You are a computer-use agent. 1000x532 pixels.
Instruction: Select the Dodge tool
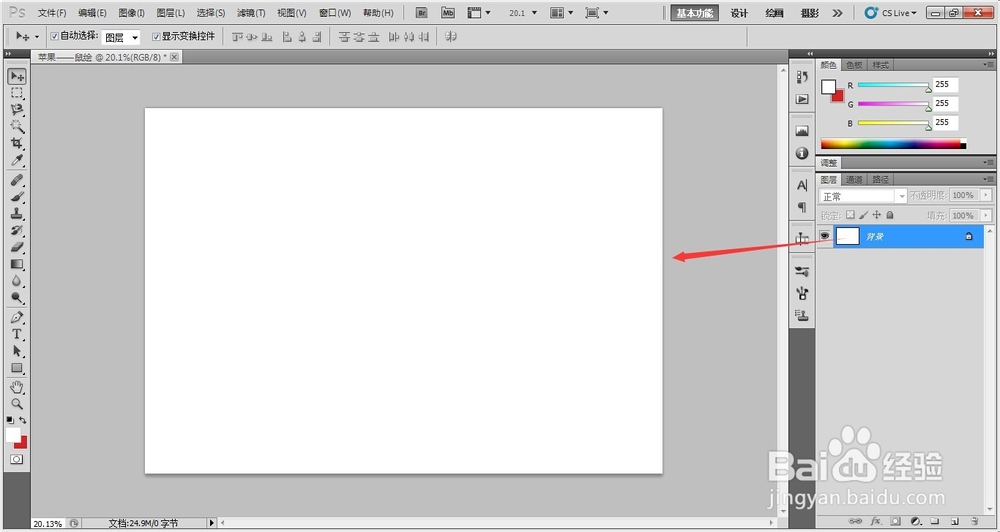(17, 297)
